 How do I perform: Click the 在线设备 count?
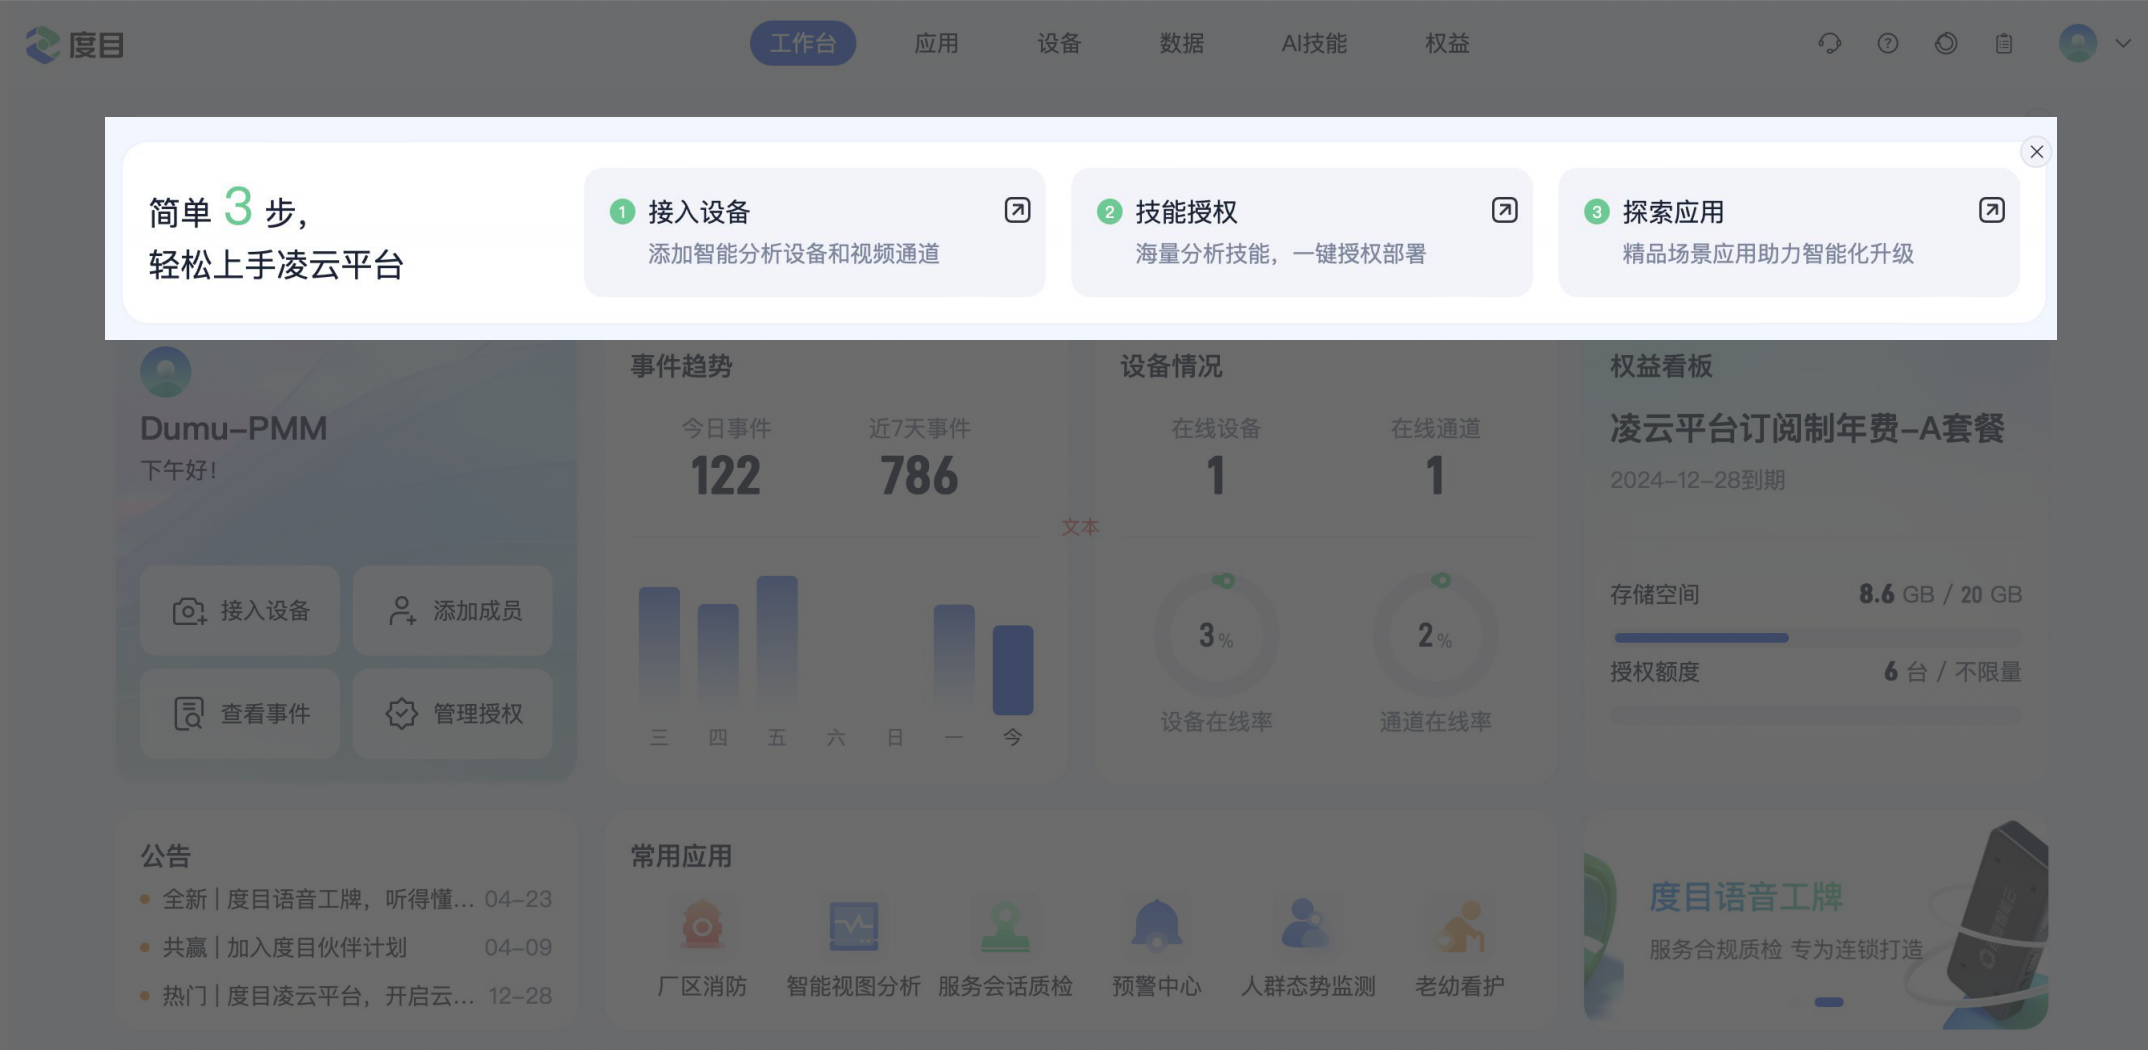tap(1216, 476)
